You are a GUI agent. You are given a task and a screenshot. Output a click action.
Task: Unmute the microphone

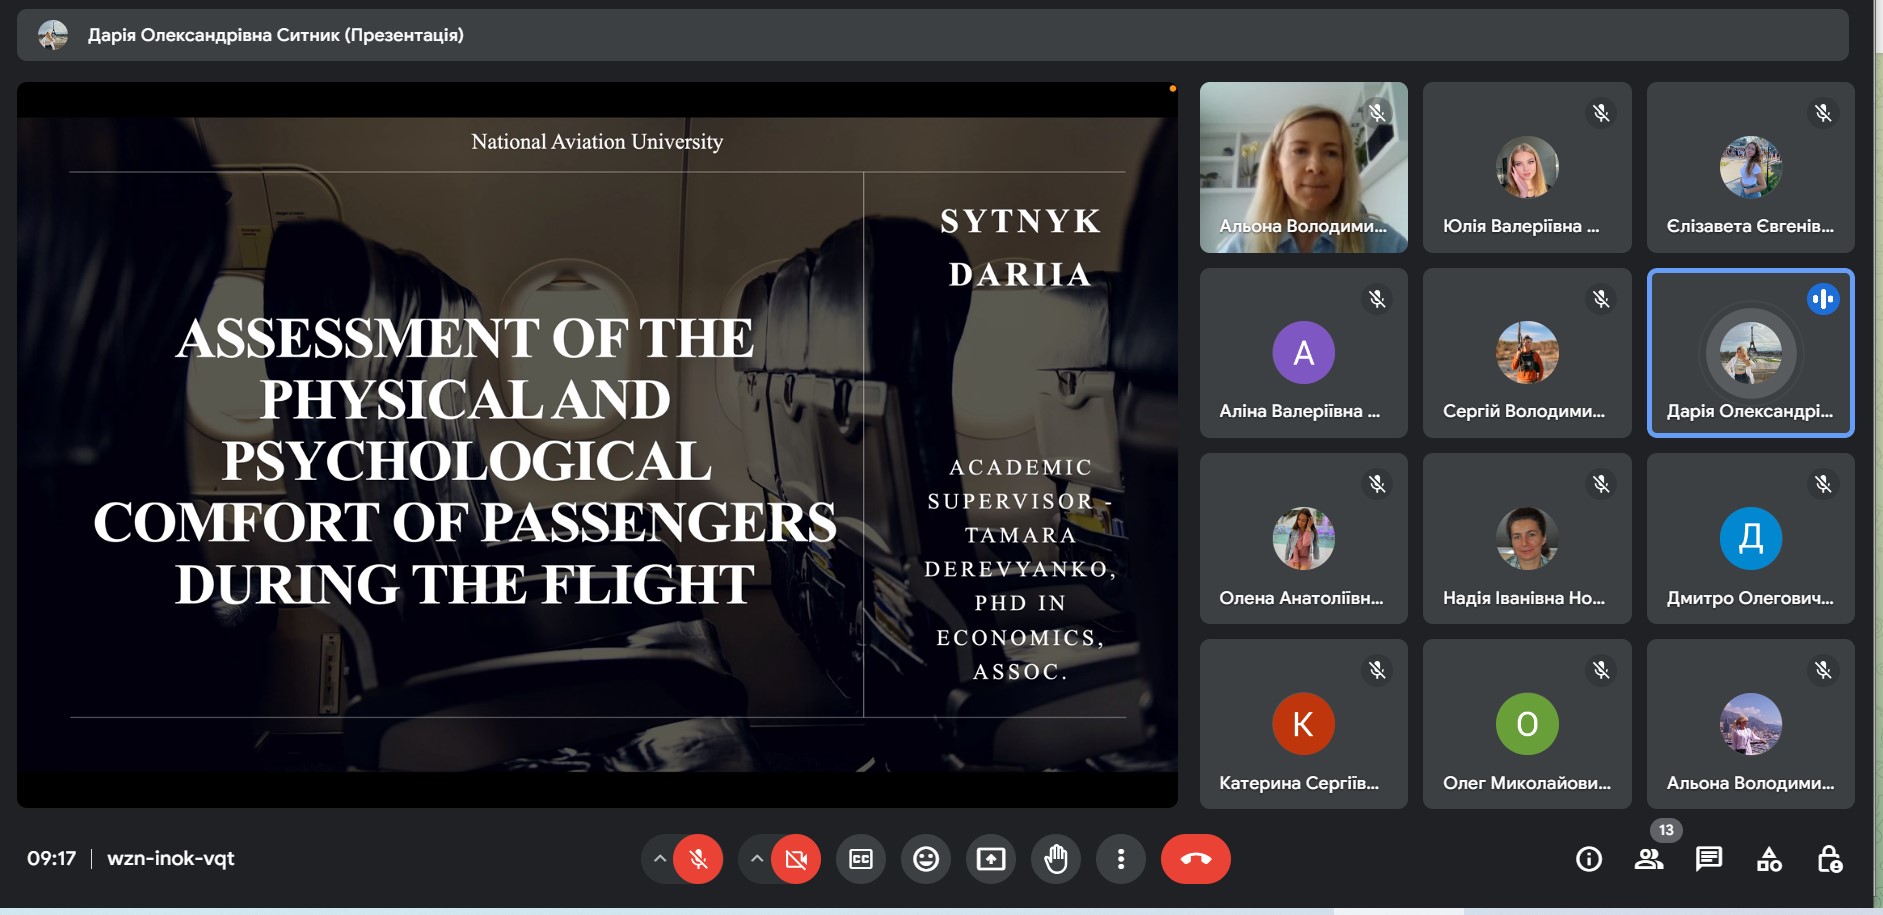698,859
